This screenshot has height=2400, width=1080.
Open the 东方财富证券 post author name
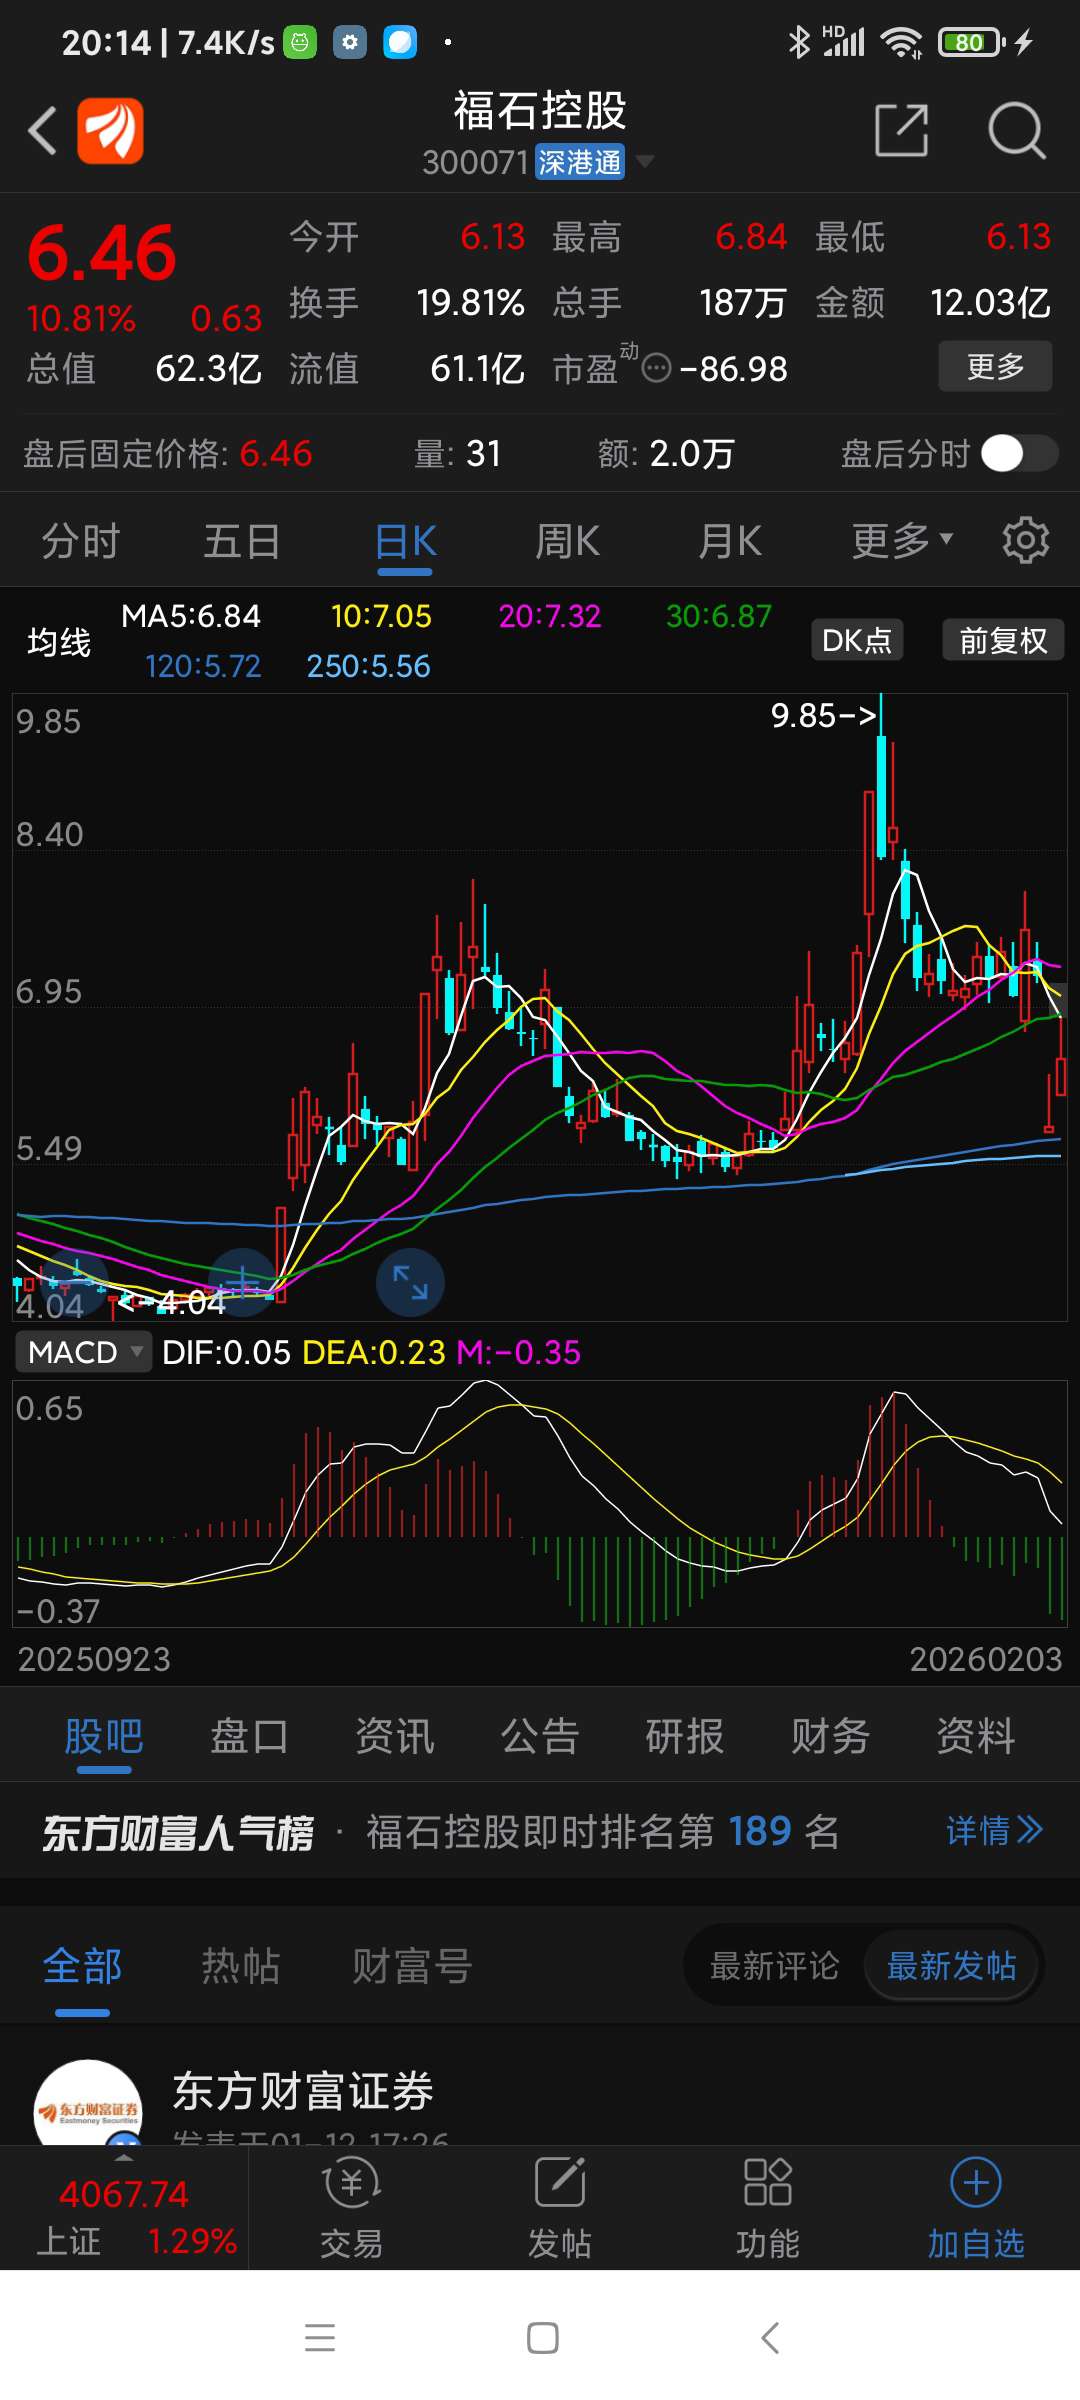click(303, 2091)
